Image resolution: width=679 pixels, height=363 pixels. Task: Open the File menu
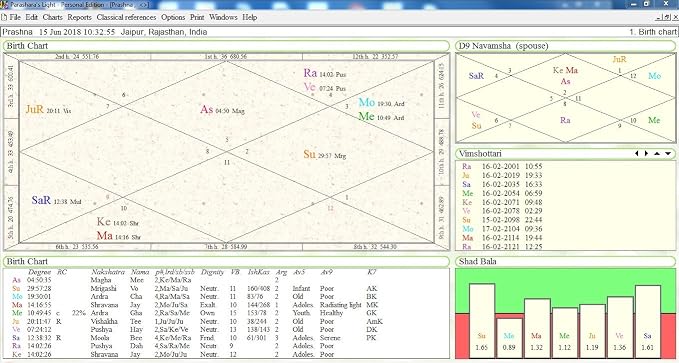click(x=15, y=17)
